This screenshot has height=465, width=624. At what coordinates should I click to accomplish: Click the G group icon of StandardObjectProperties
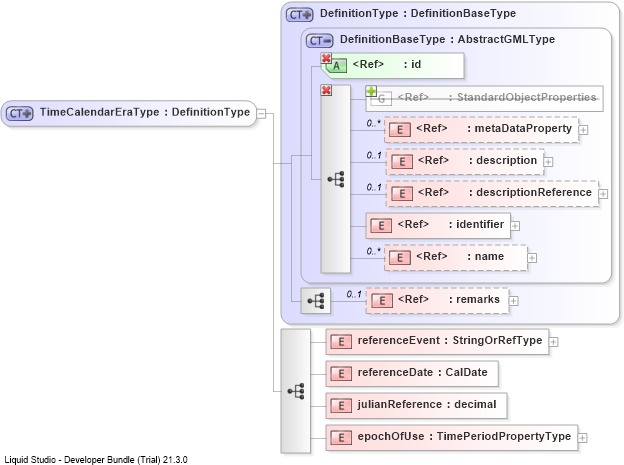381,98
